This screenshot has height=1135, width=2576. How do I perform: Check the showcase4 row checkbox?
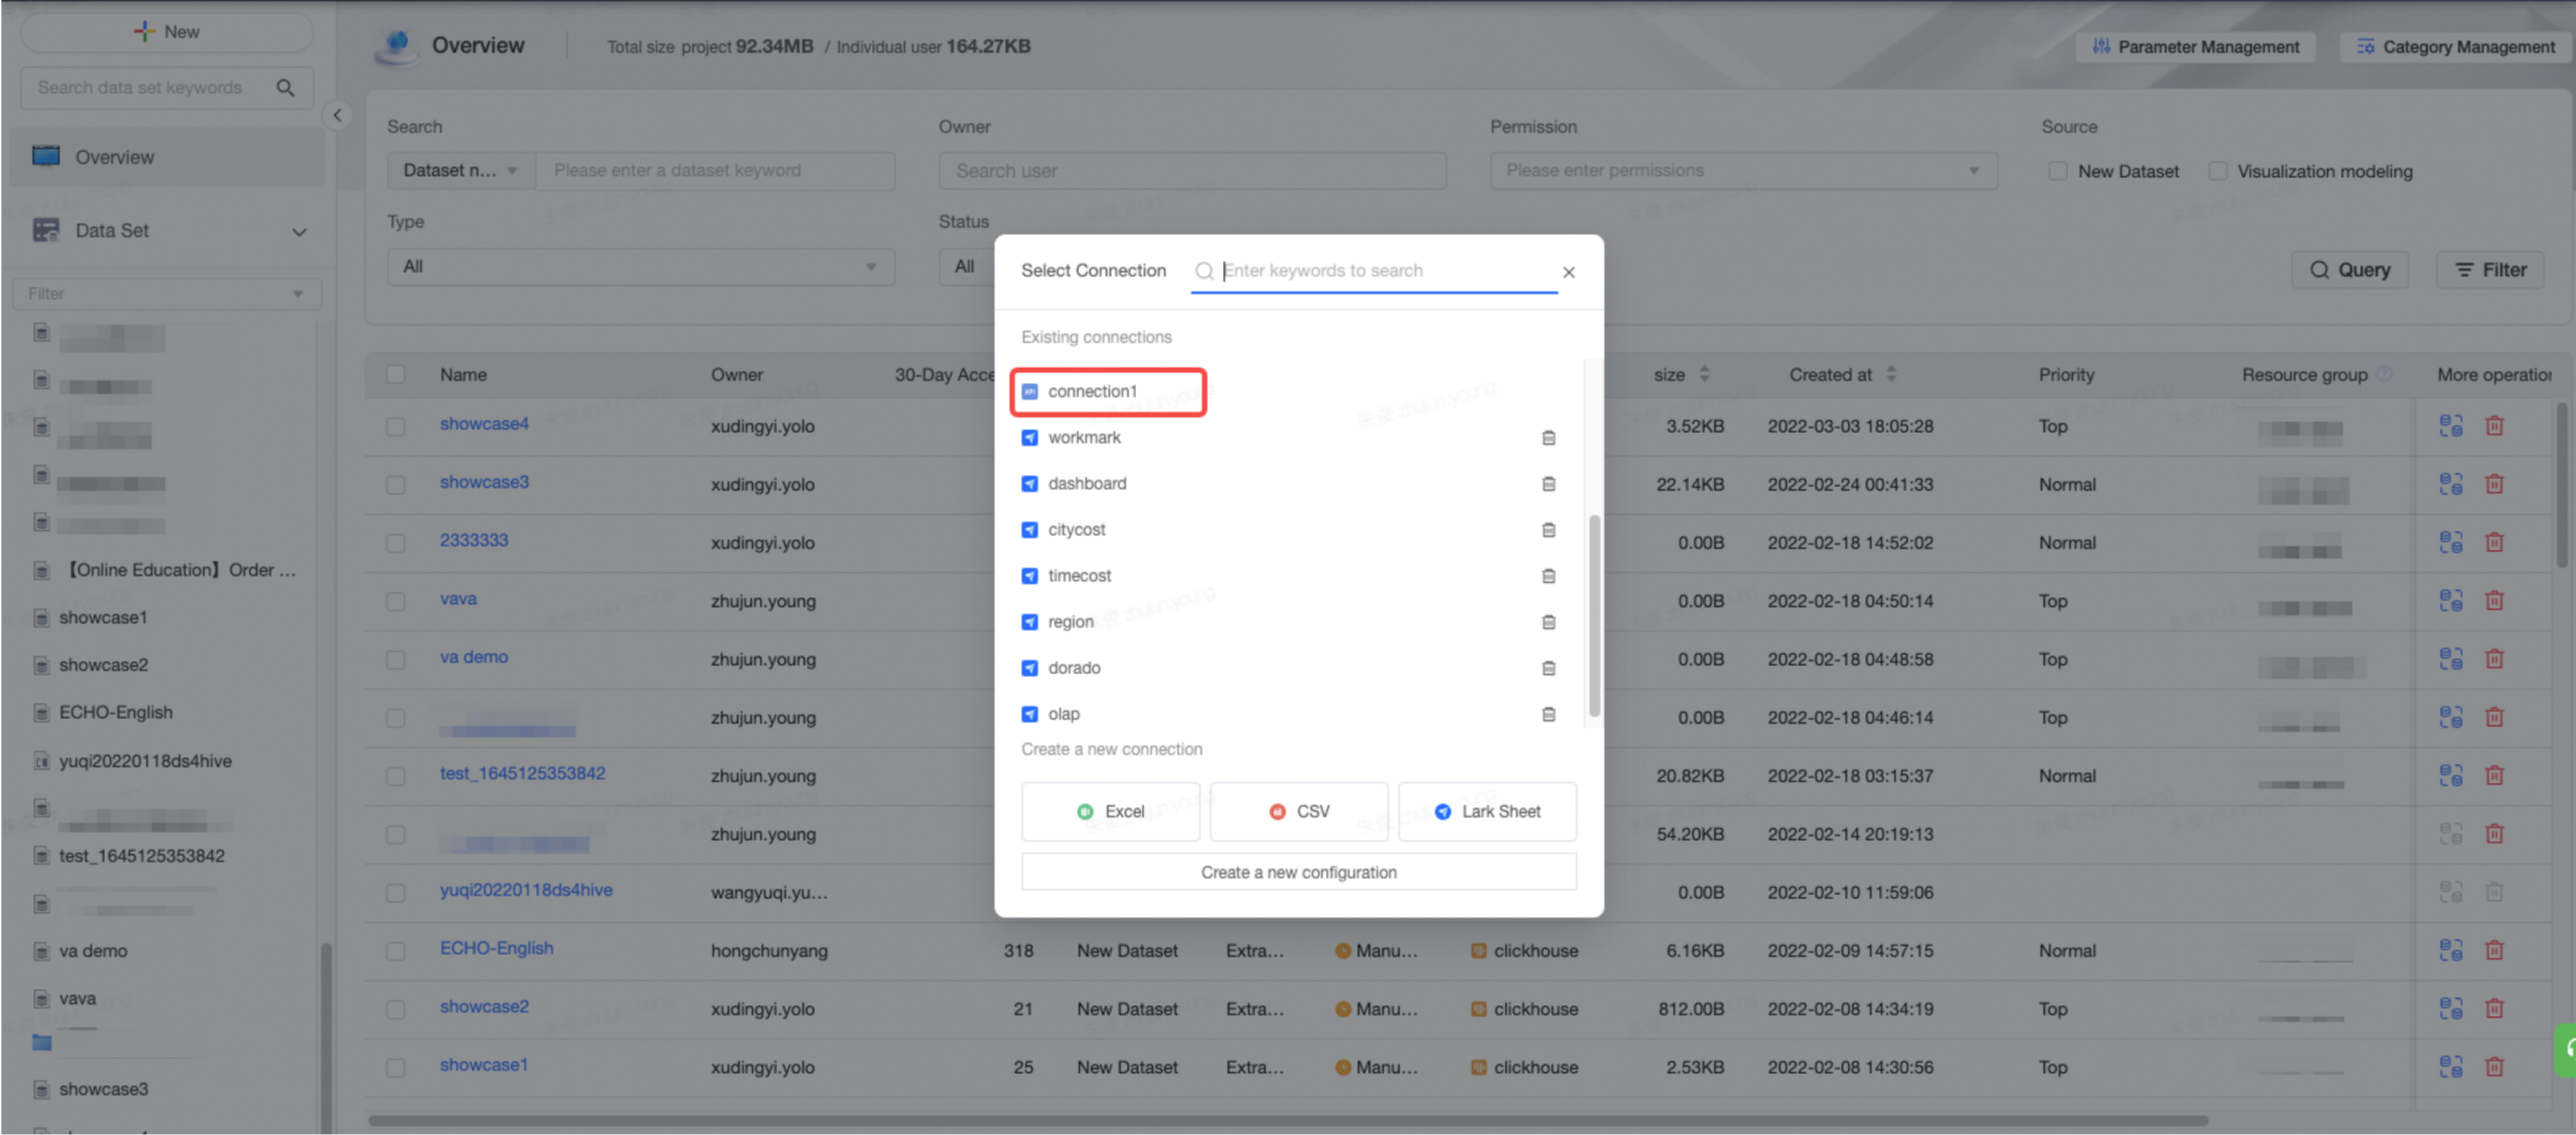[x=396, y=426]
